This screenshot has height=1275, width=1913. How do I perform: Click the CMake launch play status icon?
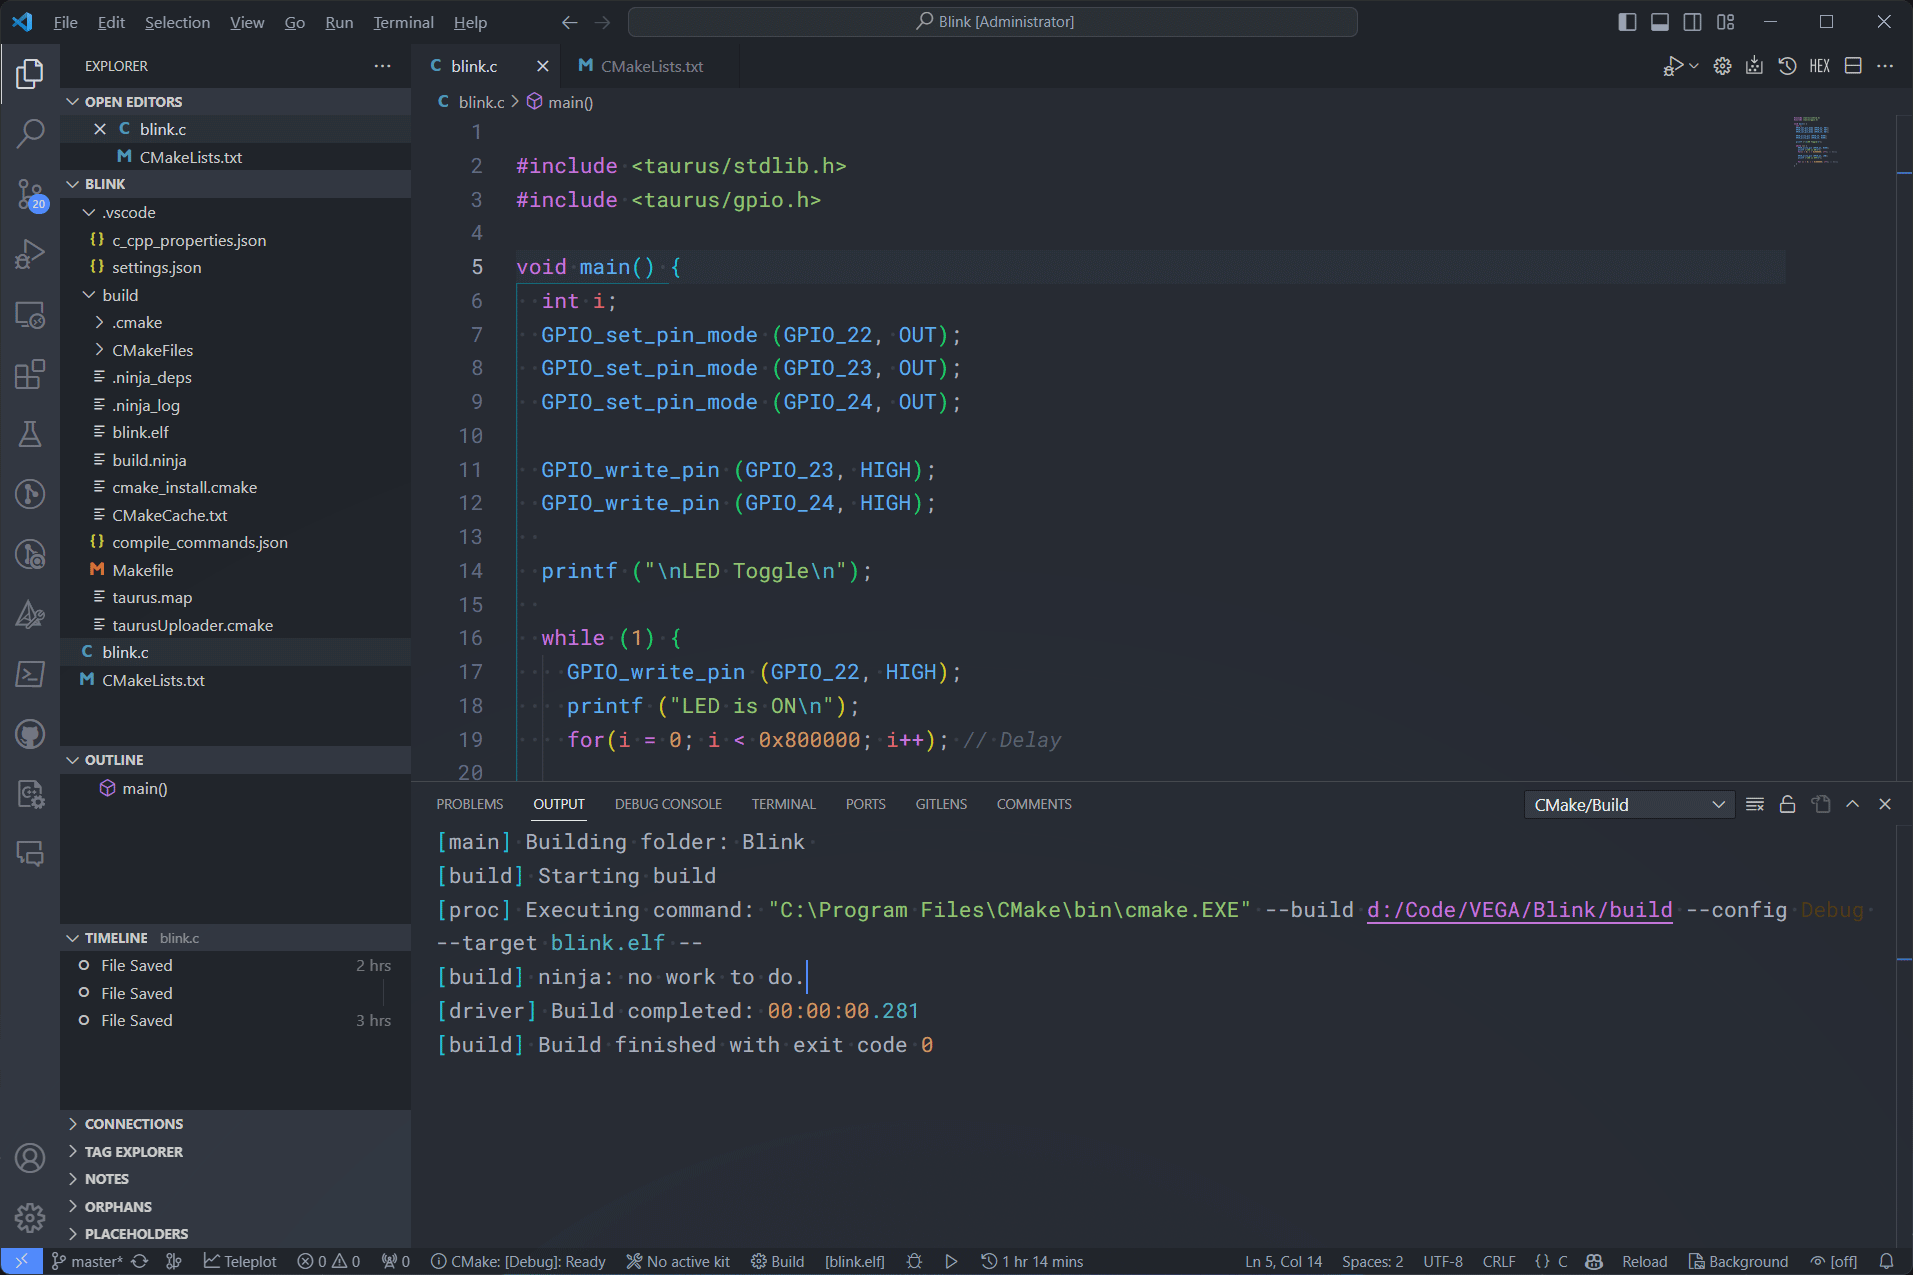pos(951,1261)
